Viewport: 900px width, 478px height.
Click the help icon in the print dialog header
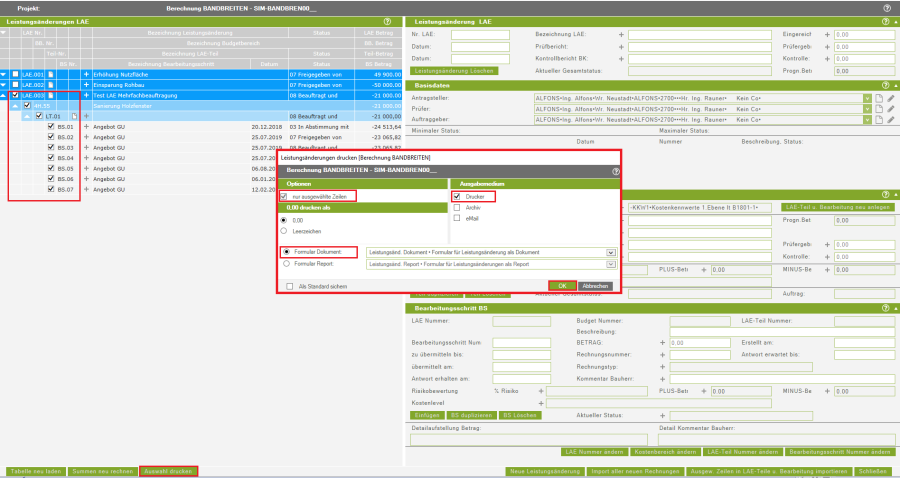pyautogui.click(x=615, y=171)
